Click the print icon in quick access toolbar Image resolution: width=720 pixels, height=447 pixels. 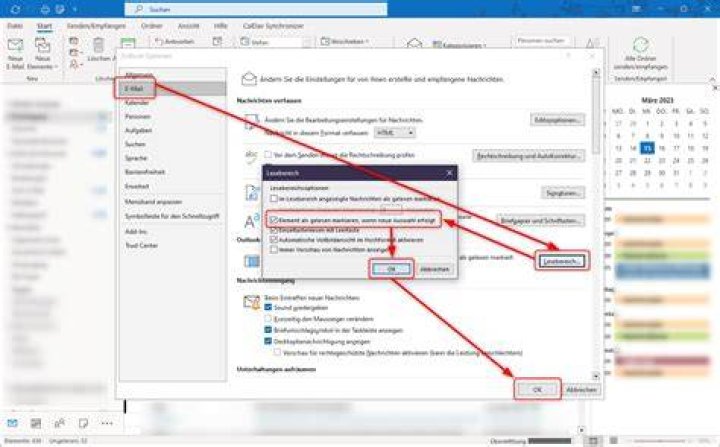45,9
